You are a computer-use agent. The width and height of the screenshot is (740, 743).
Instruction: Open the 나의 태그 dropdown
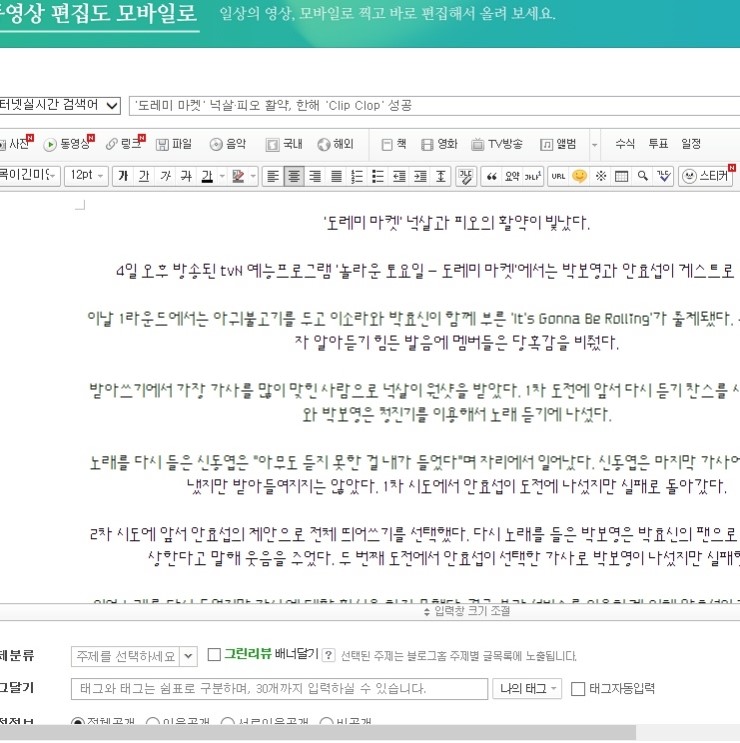coord(527,689)
